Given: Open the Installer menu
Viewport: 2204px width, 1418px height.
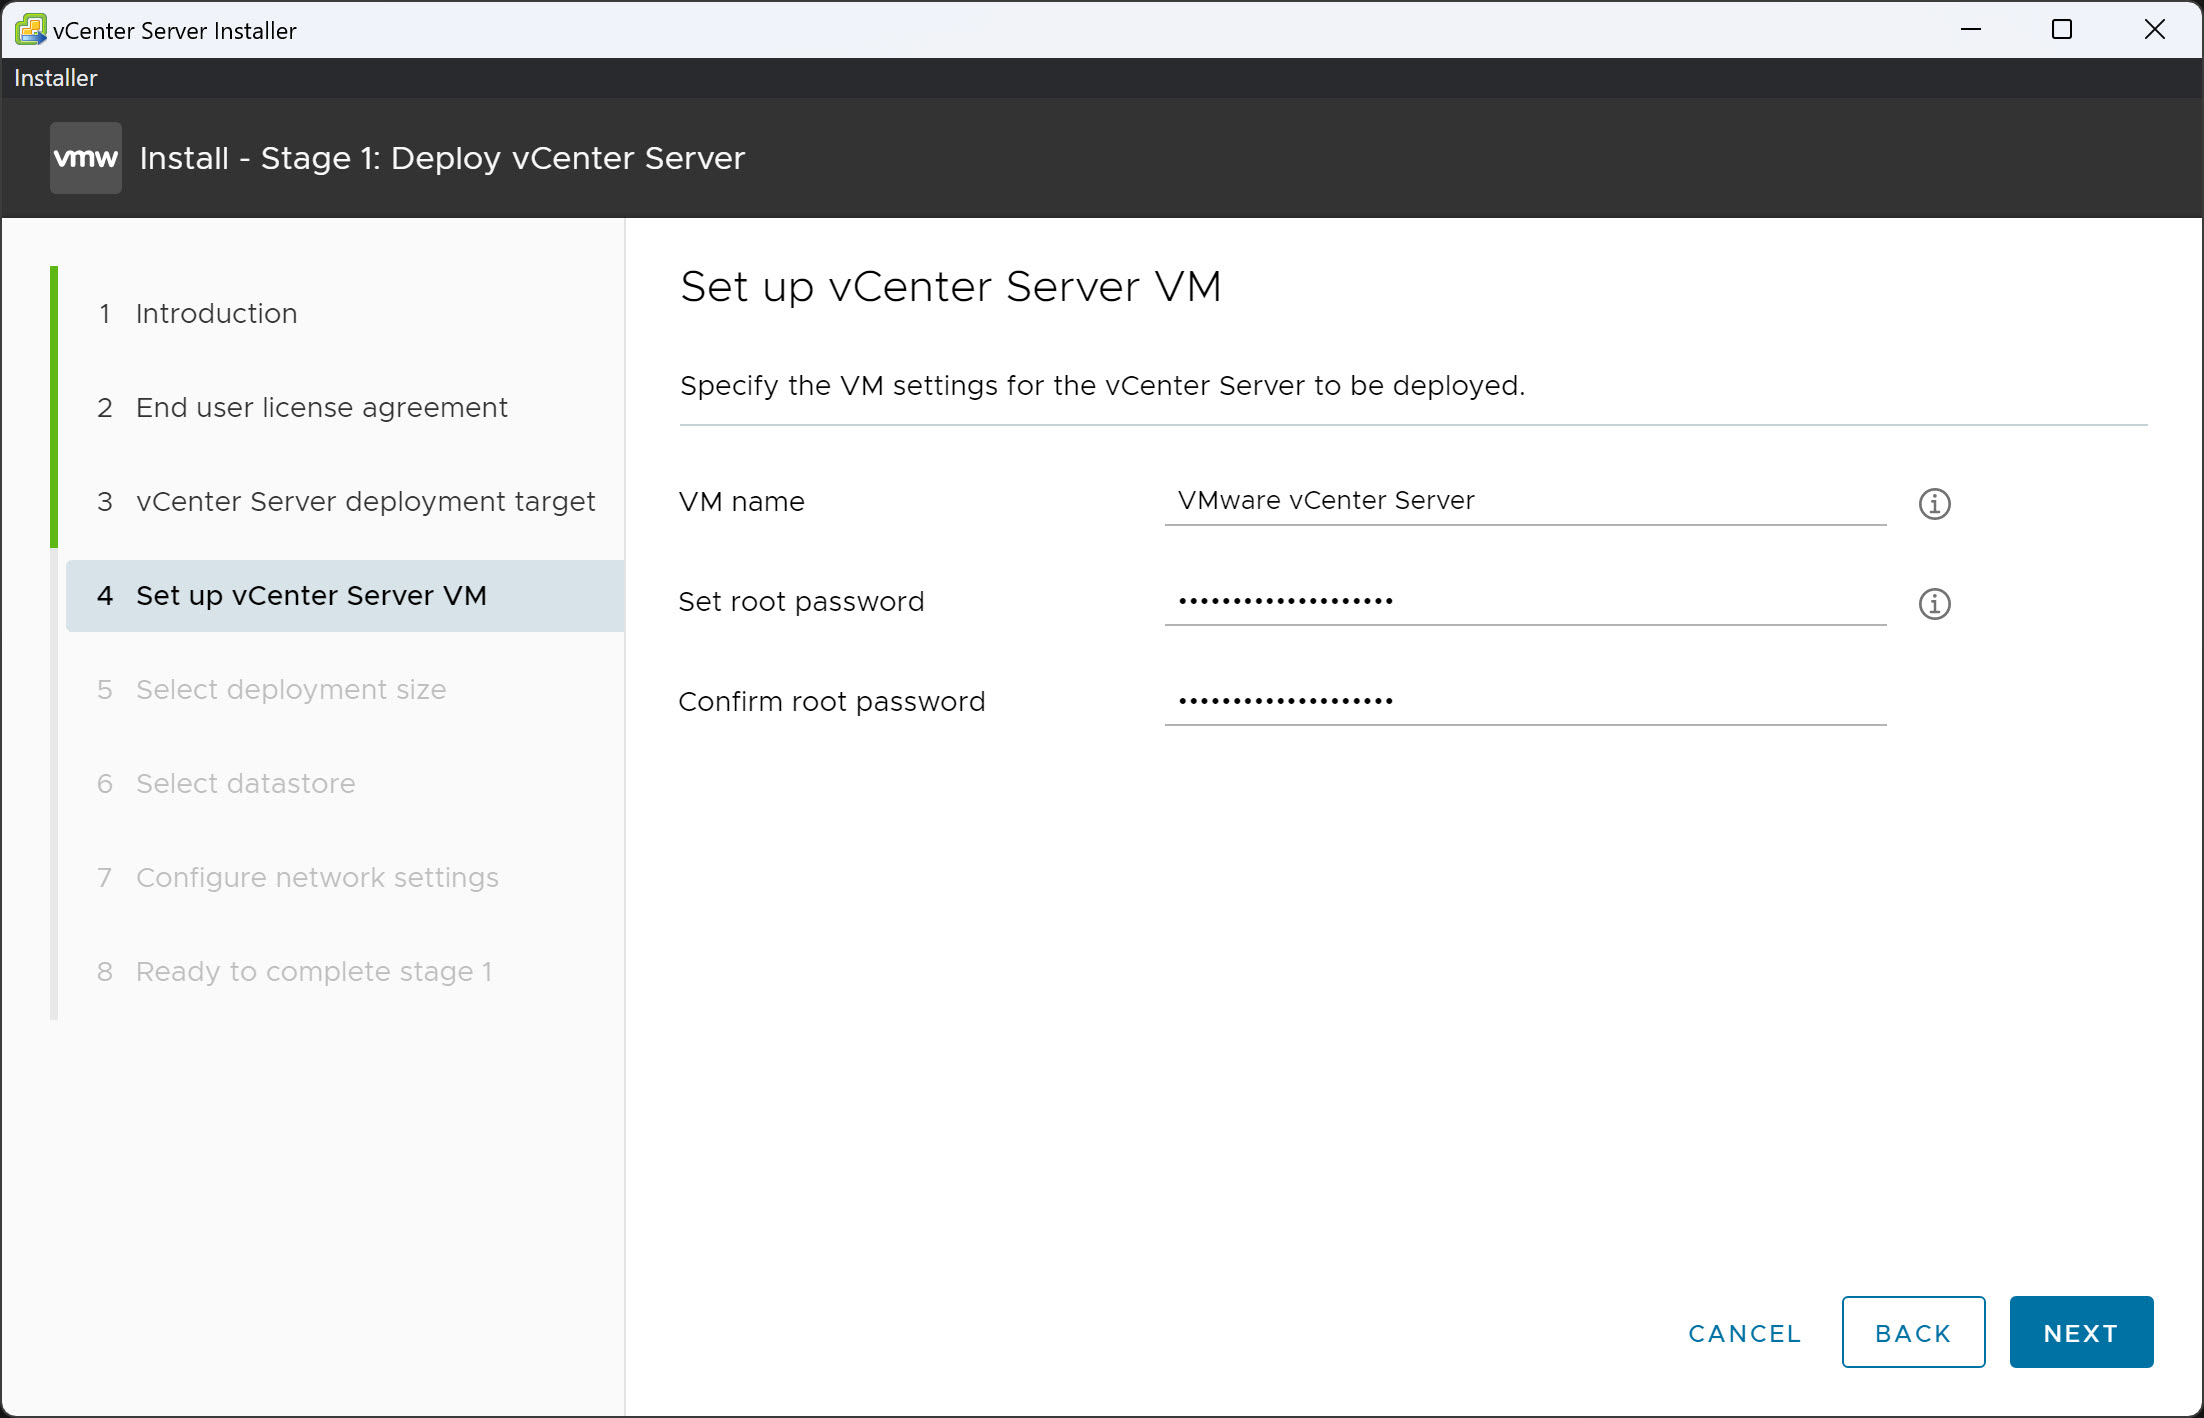Looking at the screenshot, I should [55, 77].
